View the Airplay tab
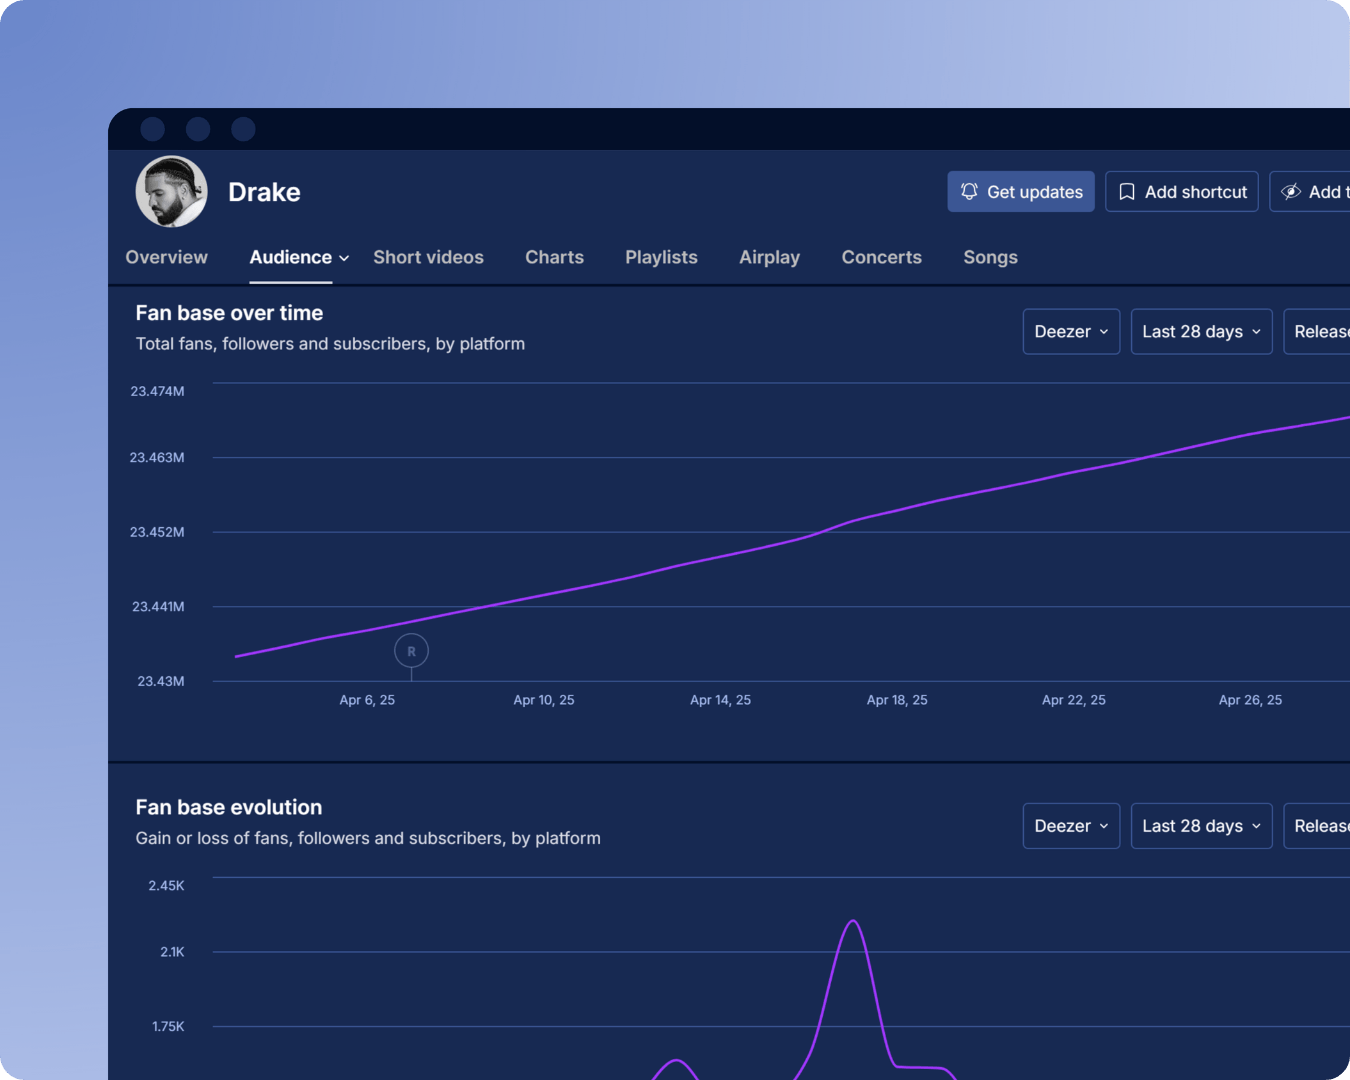Image resolution: width=1350 pixels, height=1080 pixels. click(x=769, y=257)
